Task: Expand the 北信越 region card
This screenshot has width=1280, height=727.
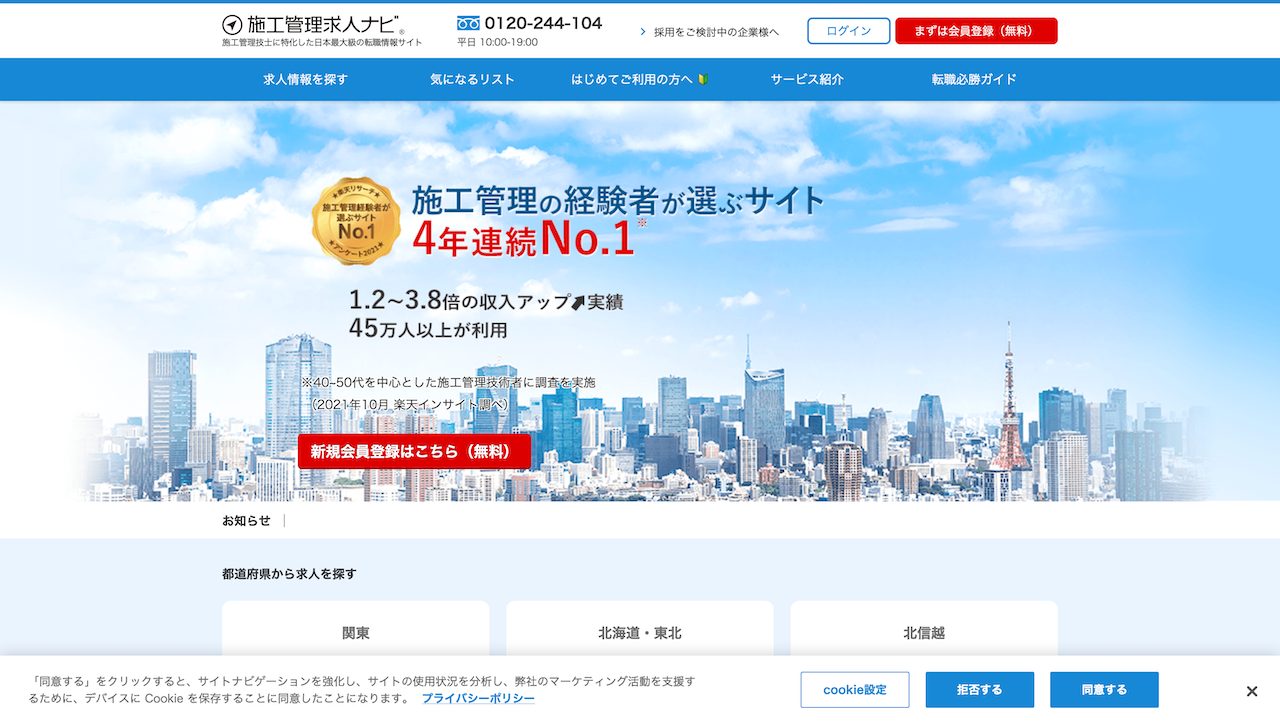Action: click(x=924, y=632)
